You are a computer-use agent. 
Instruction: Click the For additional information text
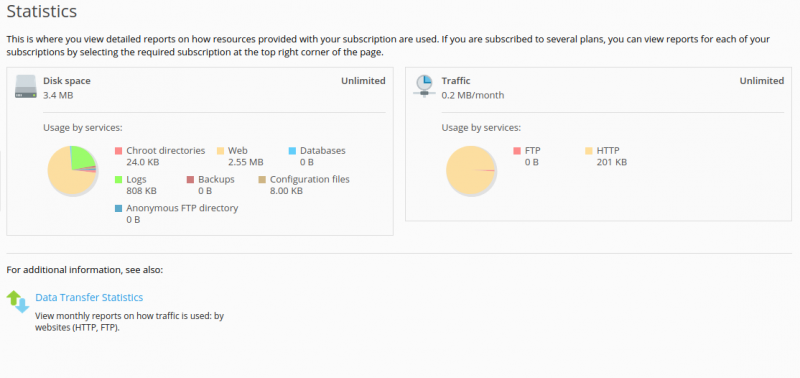click(85, 270)
